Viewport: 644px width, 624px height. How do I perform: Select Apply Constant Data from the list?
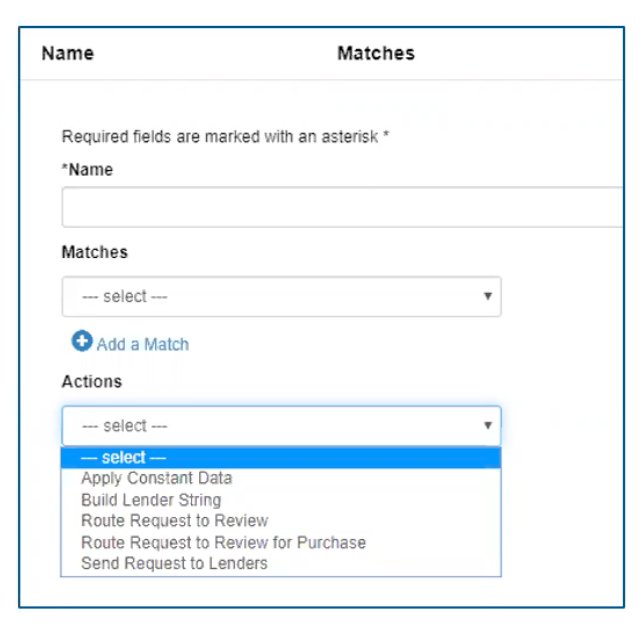[156, 478]
